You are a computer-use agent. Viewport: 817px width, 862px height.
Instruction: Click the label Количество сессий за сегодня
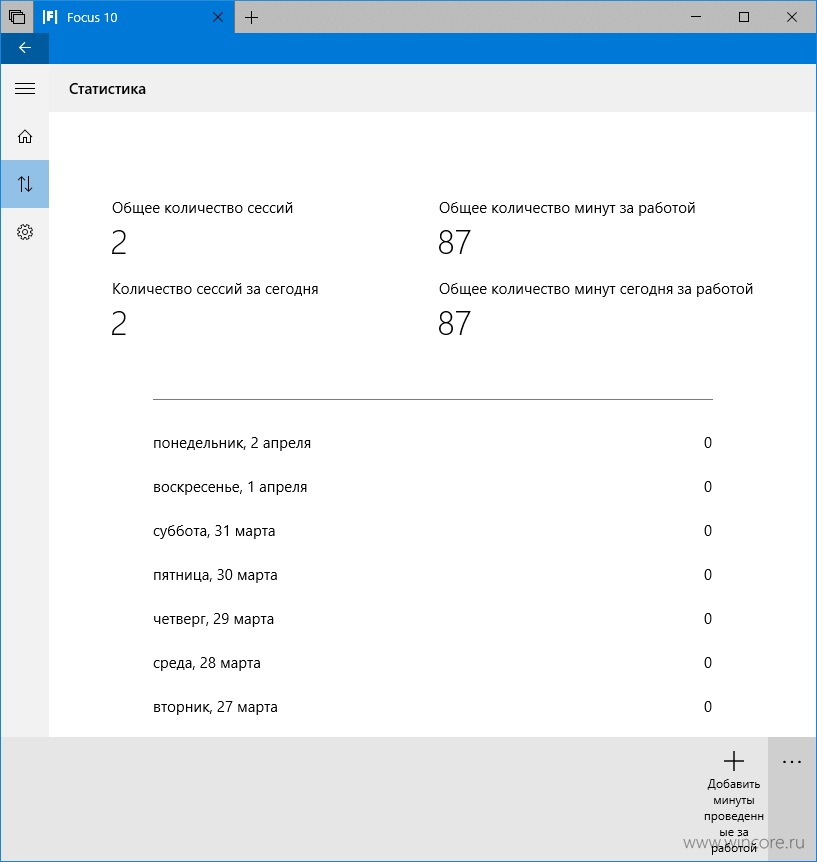click(215, 289)
